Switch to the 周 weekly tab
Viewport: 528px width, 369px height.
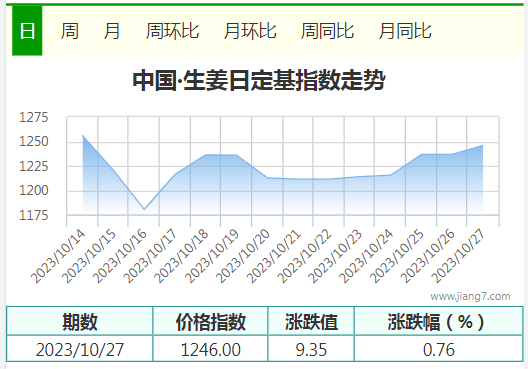(x=70, y=31)
